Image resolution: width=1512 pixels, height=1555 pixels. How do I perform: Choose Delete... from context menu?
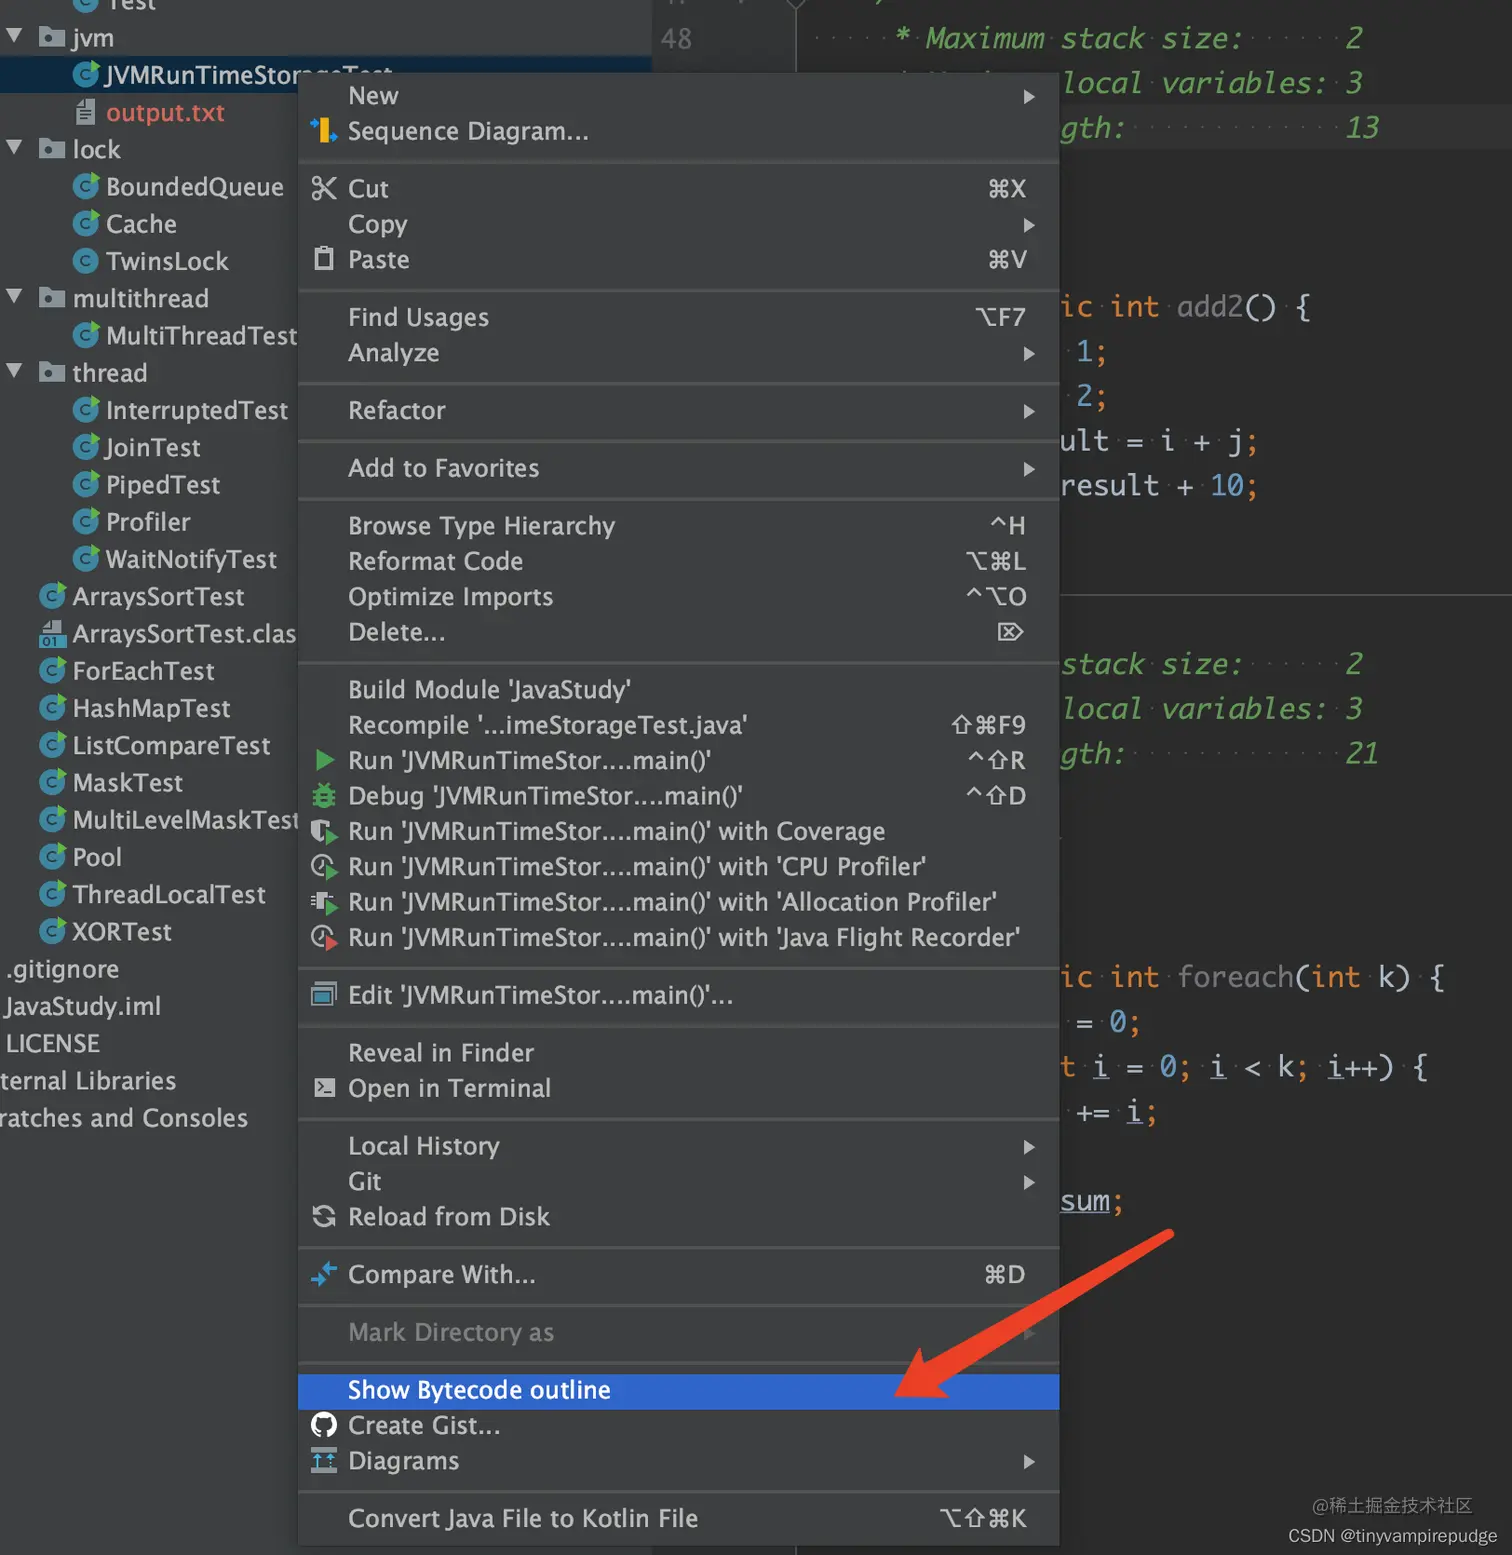[679, 632]
